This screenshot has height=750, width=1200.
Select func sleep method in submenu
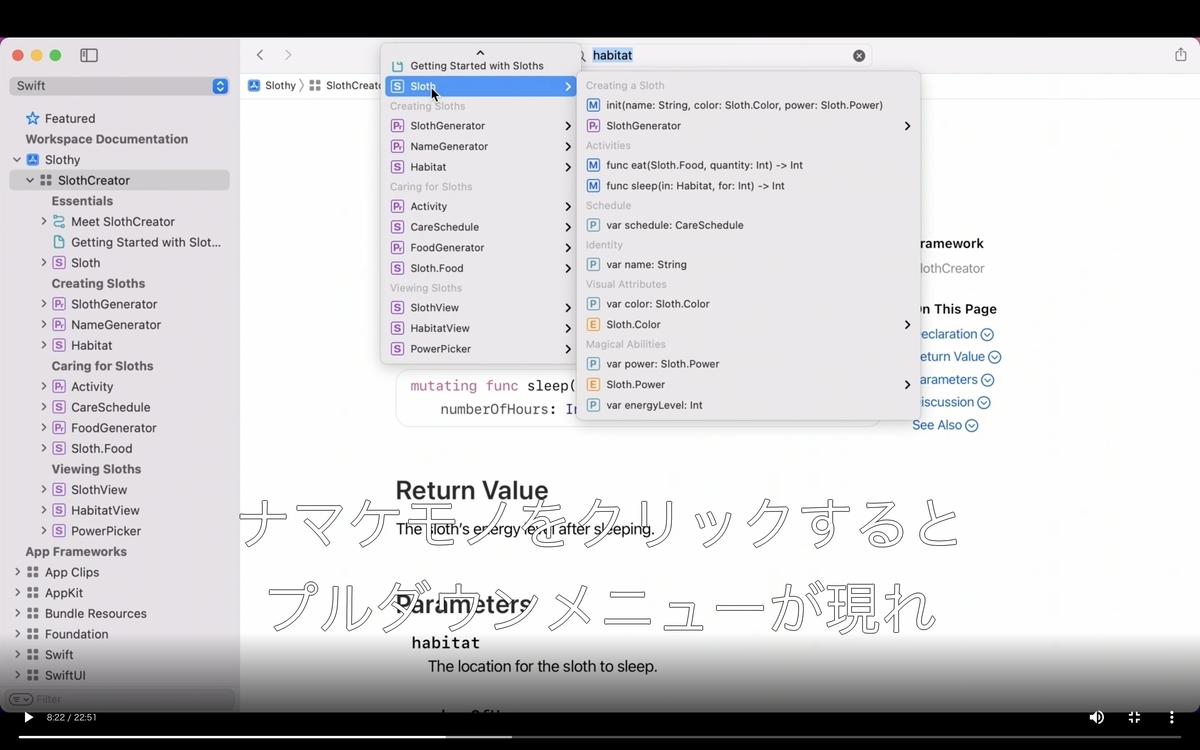748,186
